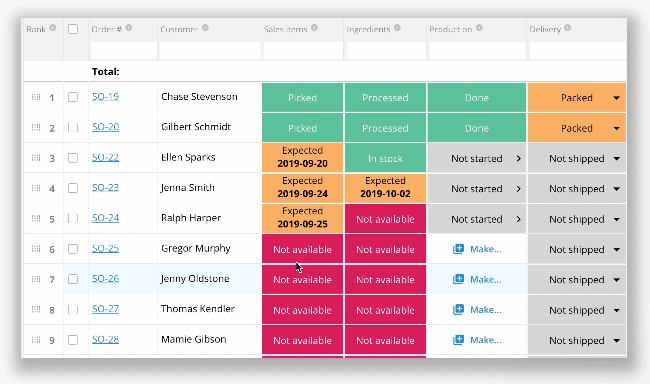Click Make... link for Jenny Oldstone

[486, 279]
